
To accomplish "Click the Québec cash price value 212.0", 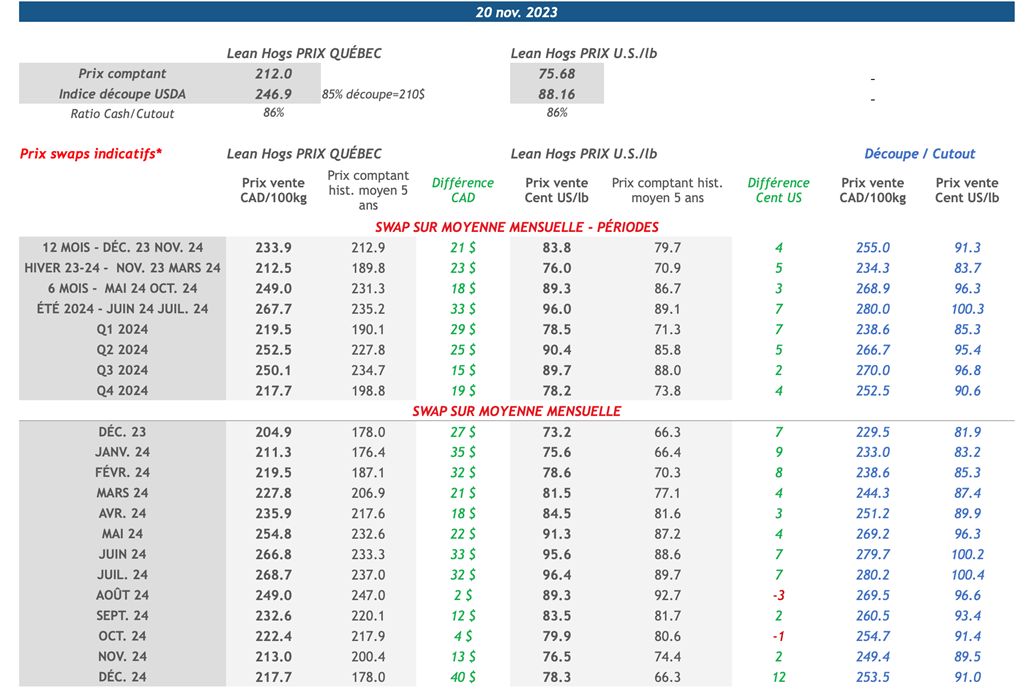I will tap(273, 74).
